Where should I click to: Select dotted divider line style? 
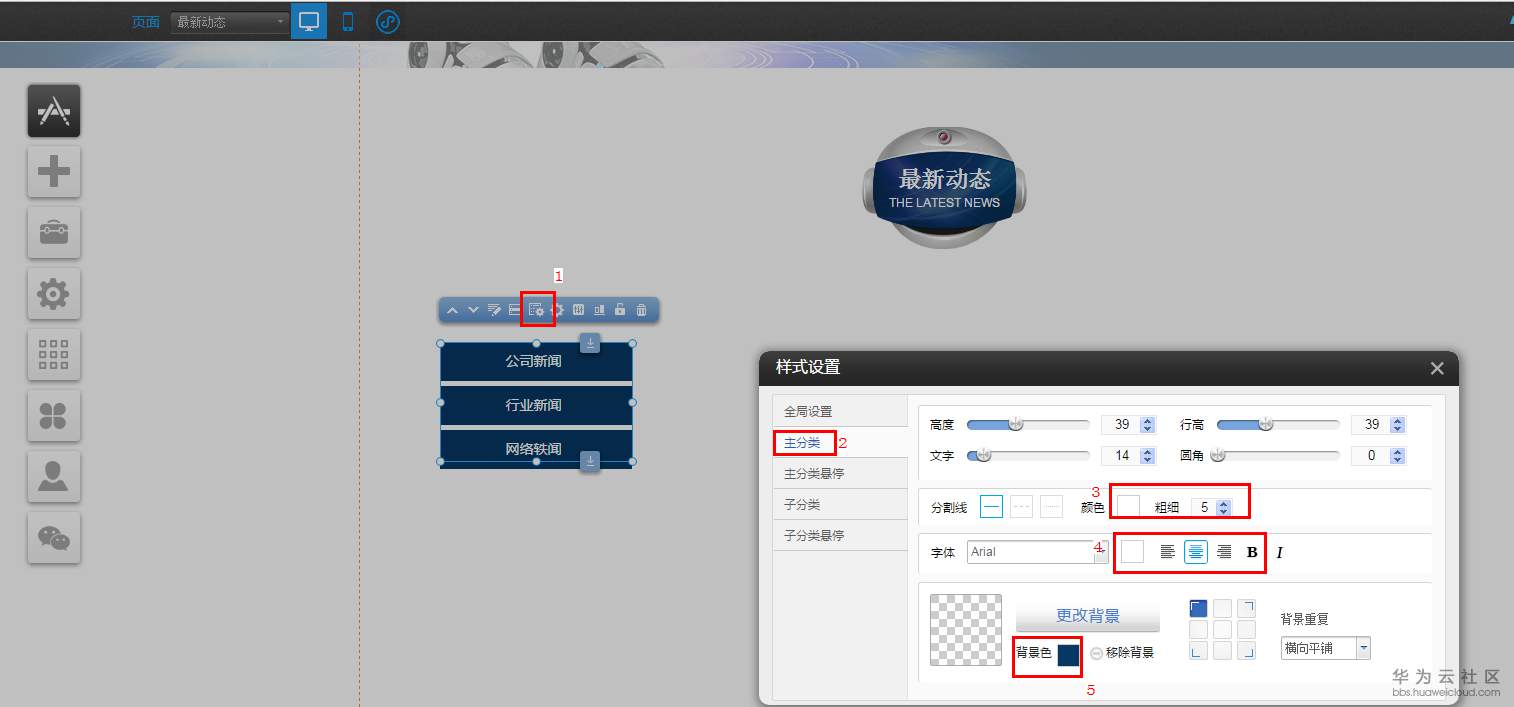1051,507
